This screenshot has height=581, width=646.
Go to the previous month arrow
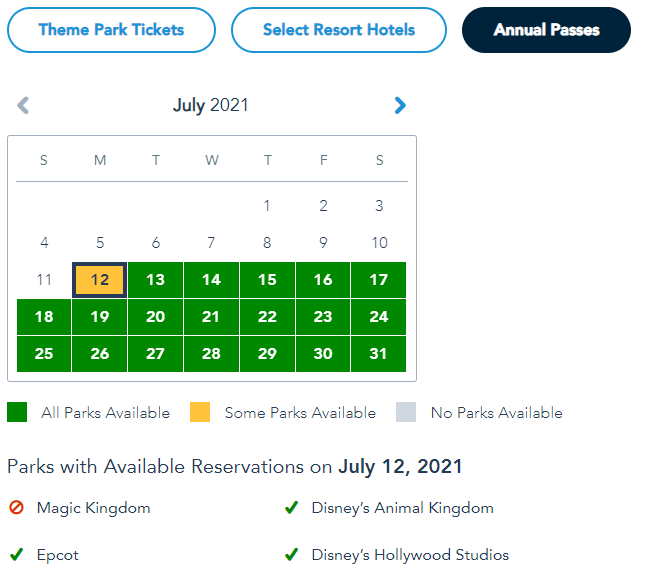(24, 105)
